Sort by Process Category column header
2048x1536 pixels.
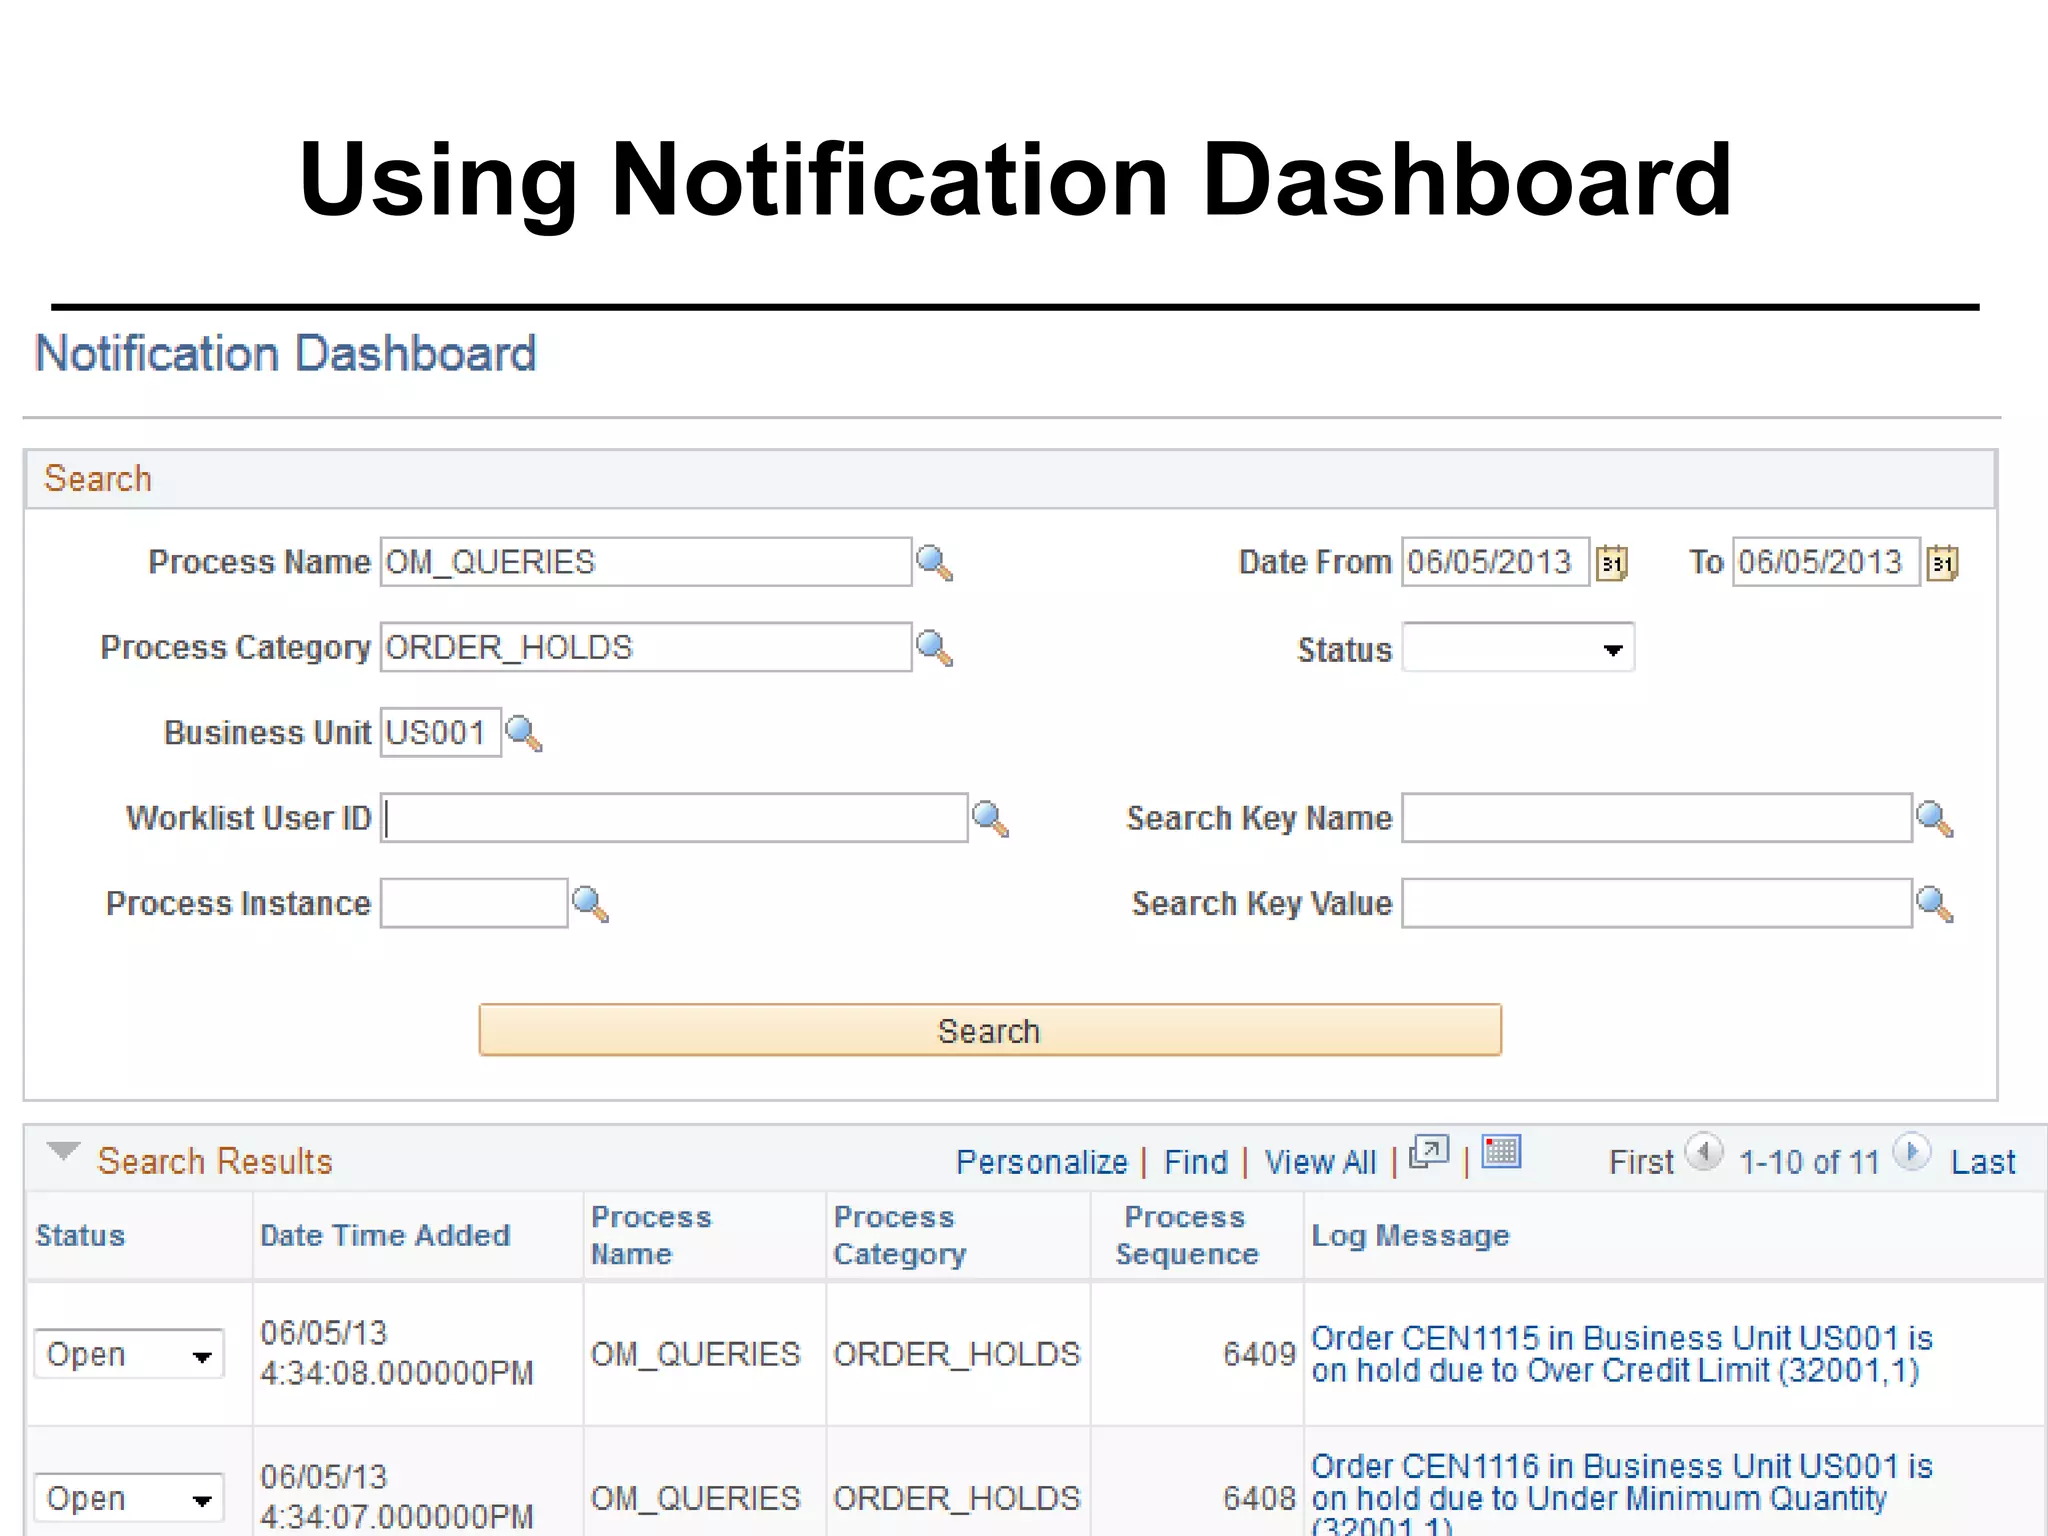tap(900, 1235)
